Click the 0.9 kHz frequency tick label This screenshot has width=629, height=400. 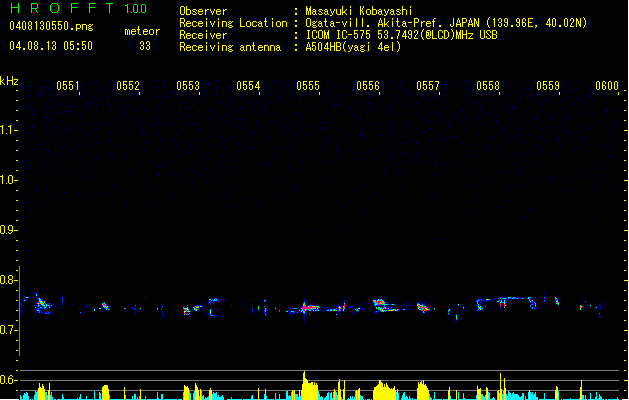[8, 230]
